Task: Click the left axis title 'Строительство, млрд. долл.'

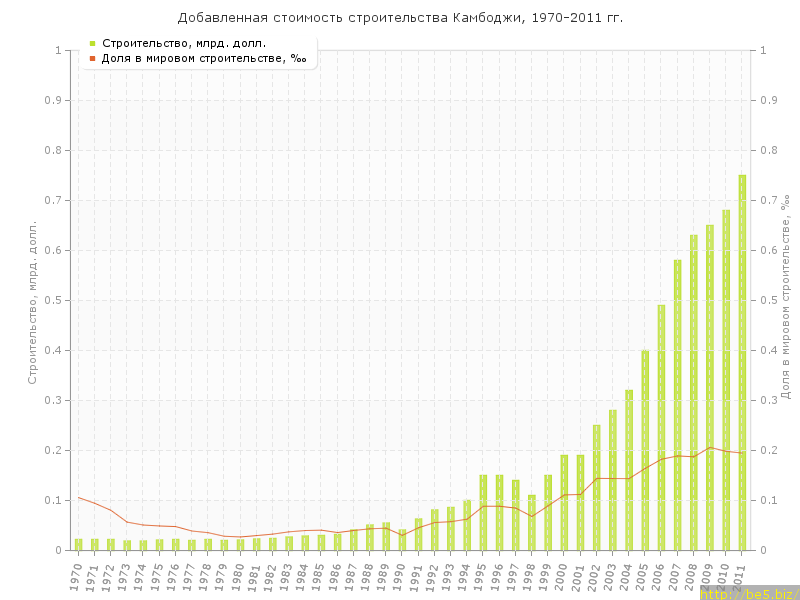Action: tap(32, 302)
